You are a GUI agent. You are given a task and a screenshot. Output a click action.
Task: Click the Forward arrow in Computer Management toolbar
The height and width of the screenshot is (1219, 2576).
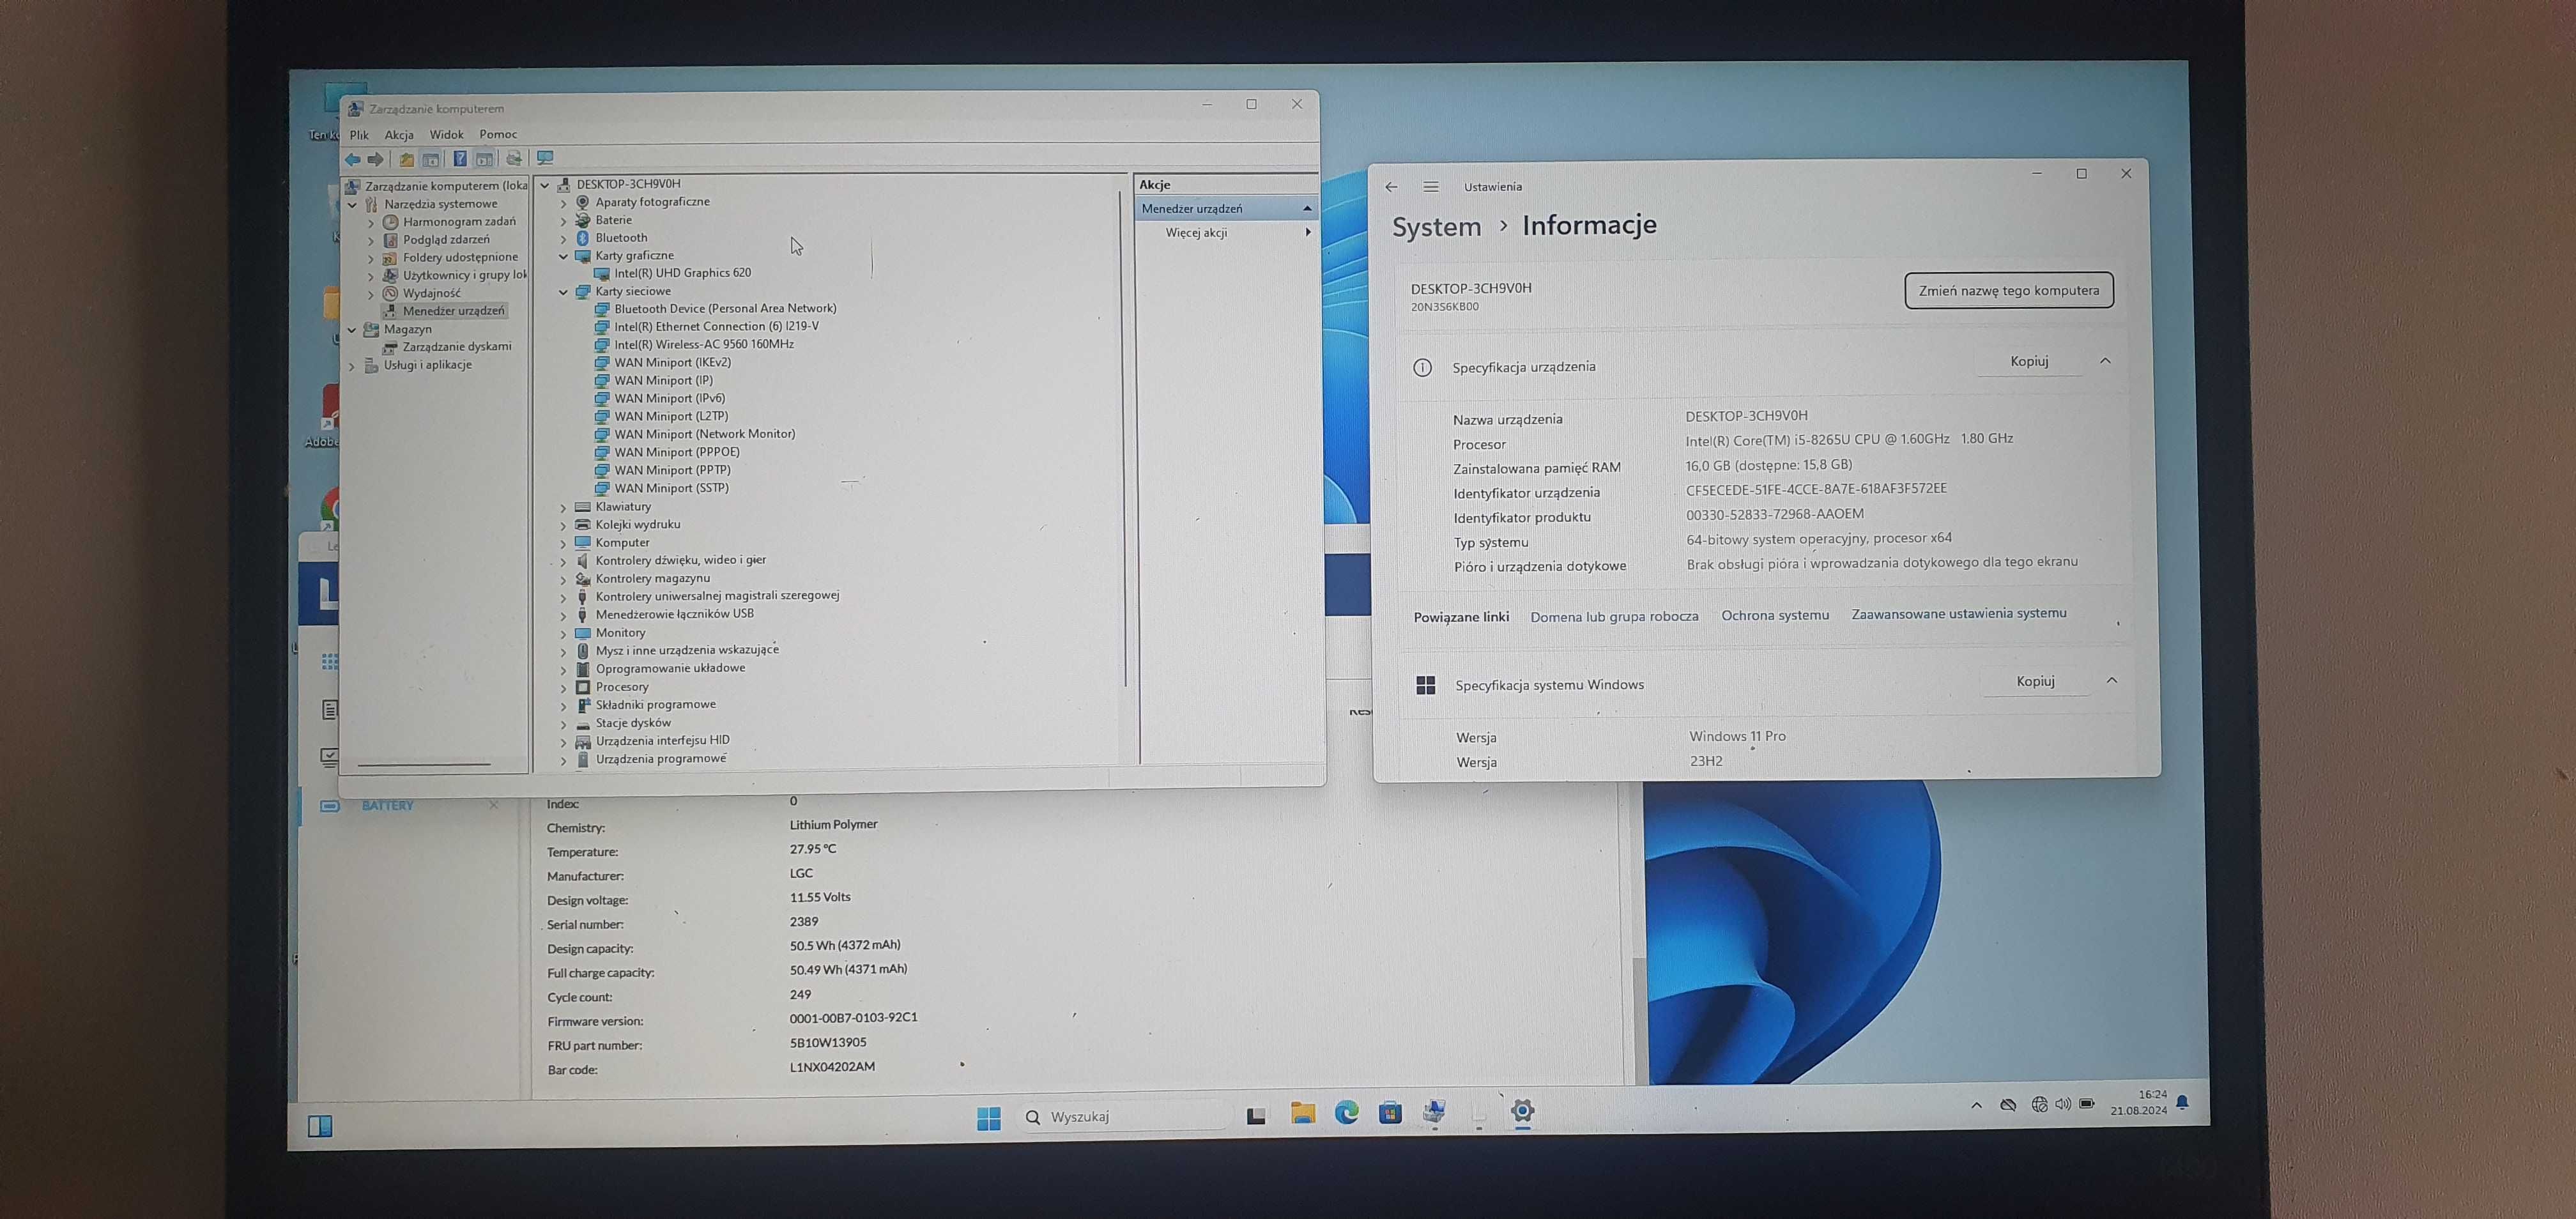pos(375,159)
